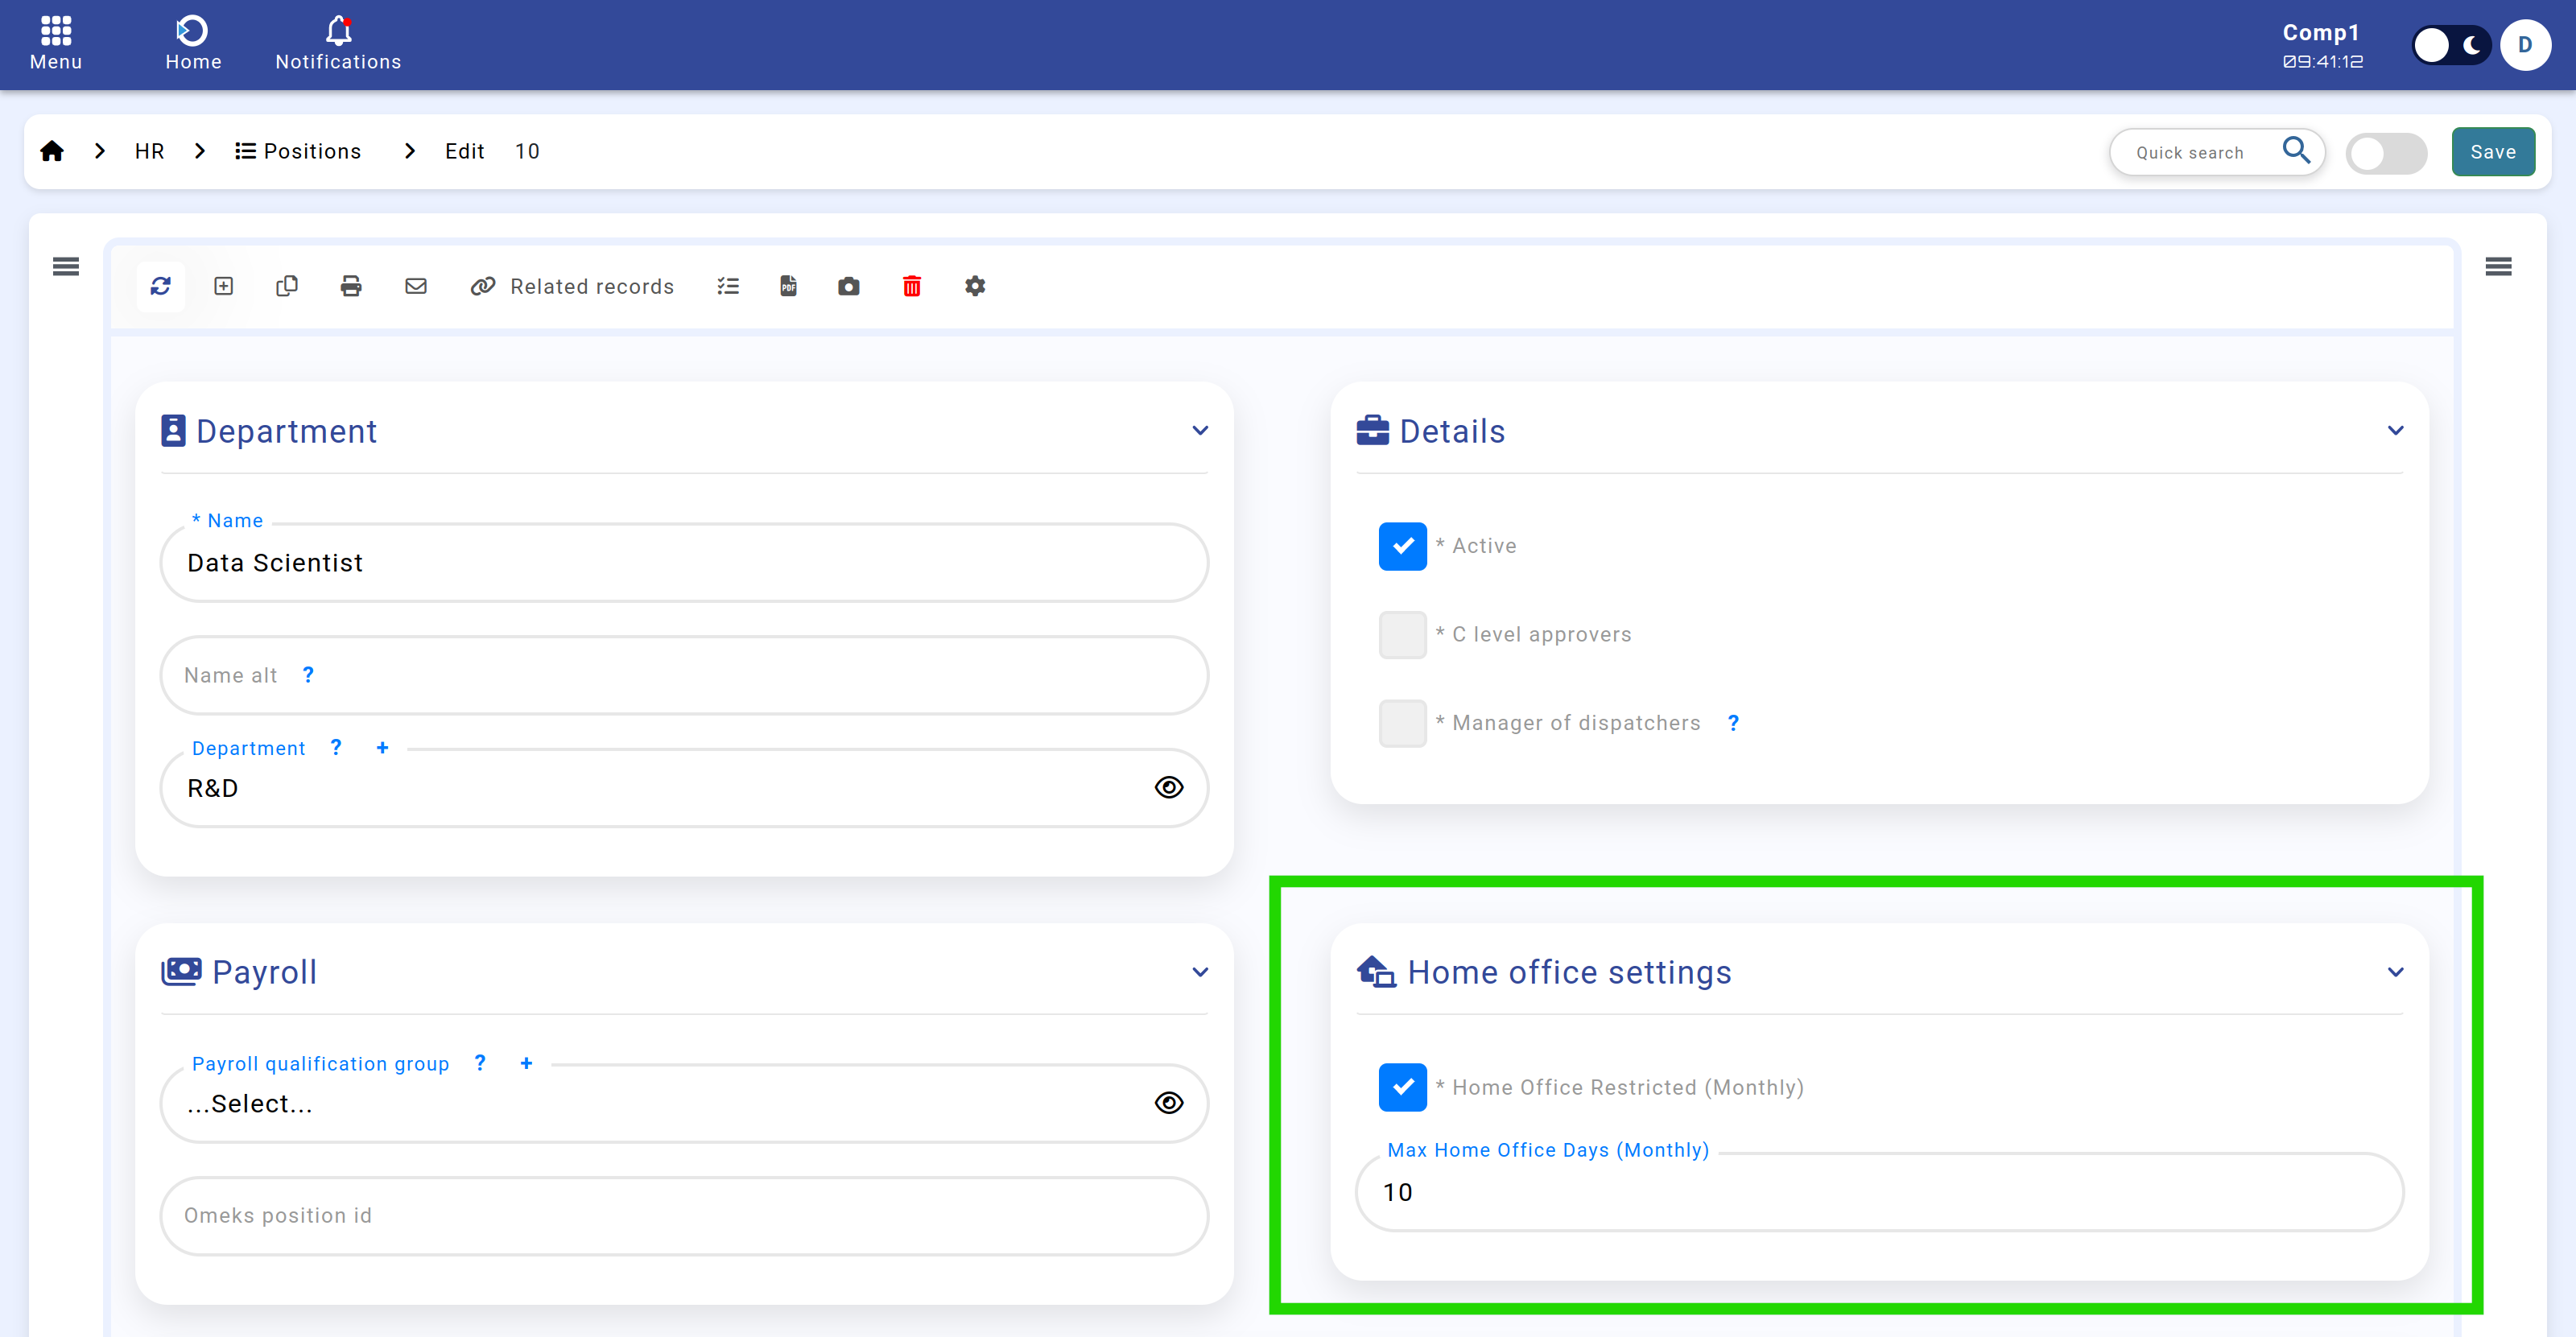
Task: Print the record
Action: (x=351, y=287)
